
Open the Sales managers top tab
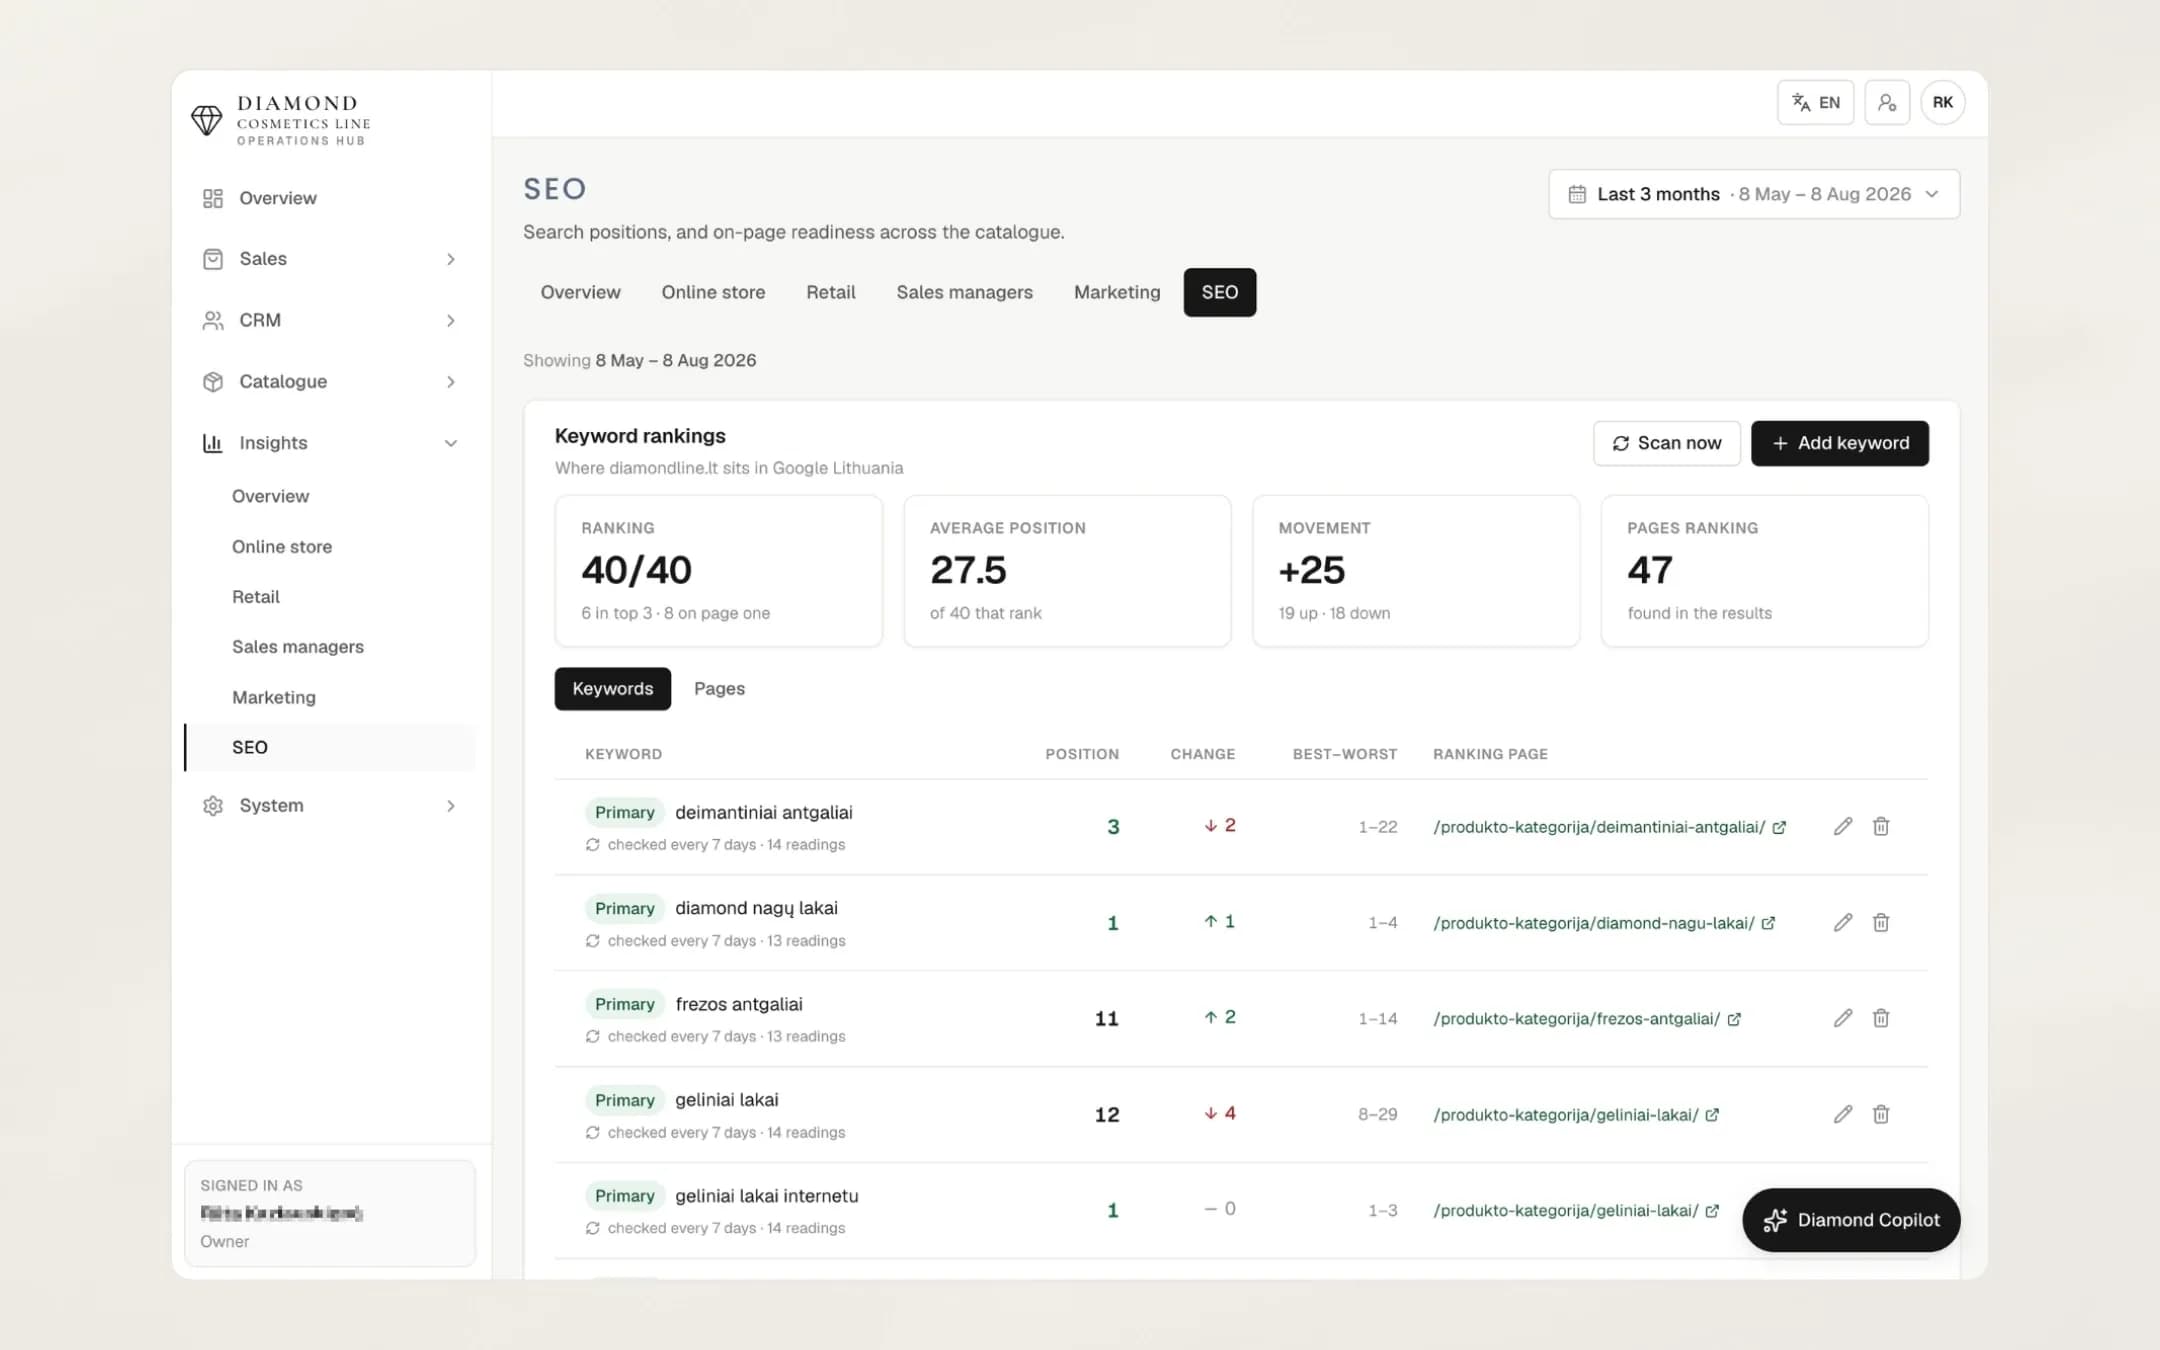[964, 292]
